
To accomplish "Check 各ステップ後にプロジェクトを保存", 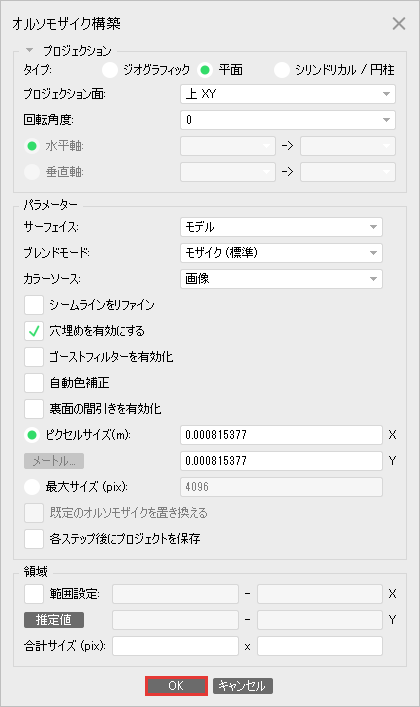I will [34, 539].
